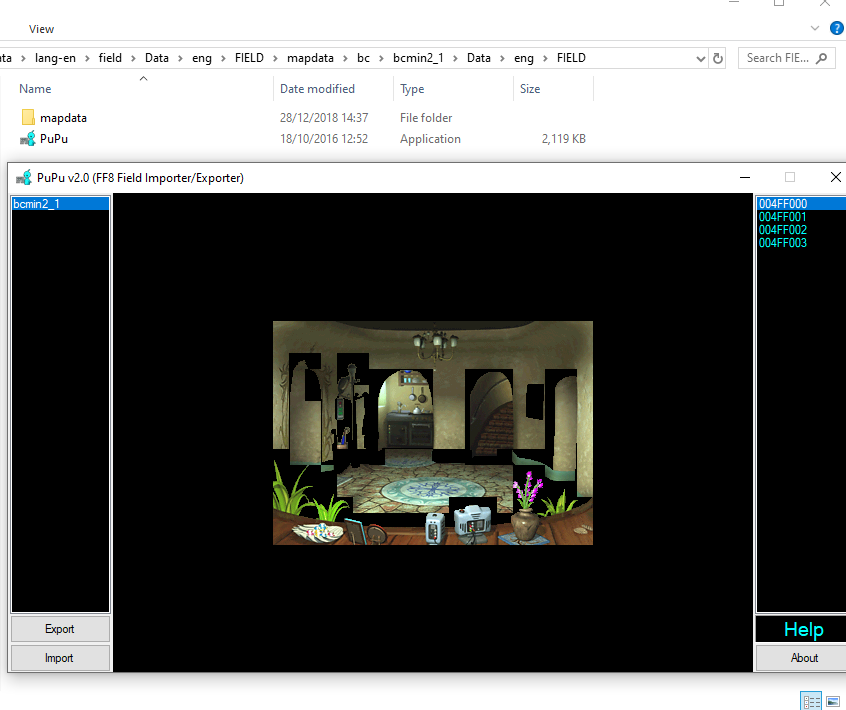Close the PuPu window
This screenshot has height=710, width=846.
tap(835, 177)
